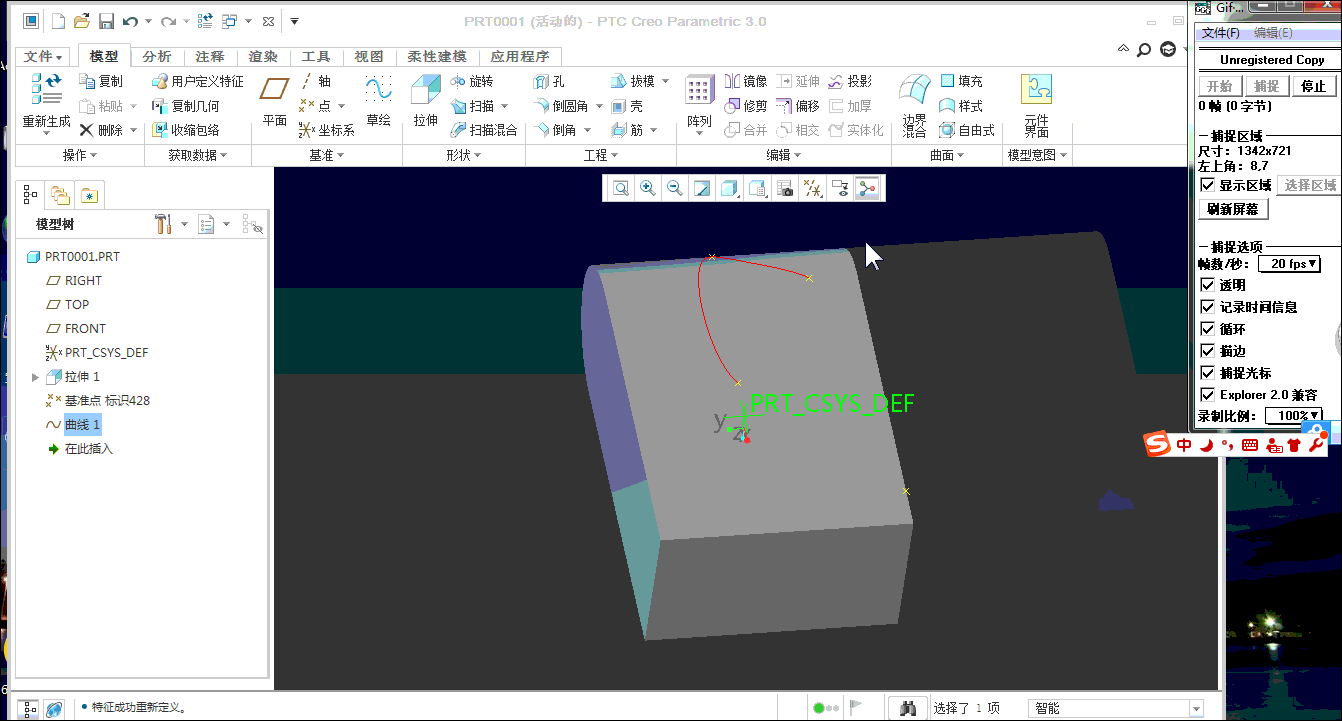The height and width of the screenshot is (721, 1342).
Task: Select the 偏移 (Offset) tool
Action: (x=797, y=105)
